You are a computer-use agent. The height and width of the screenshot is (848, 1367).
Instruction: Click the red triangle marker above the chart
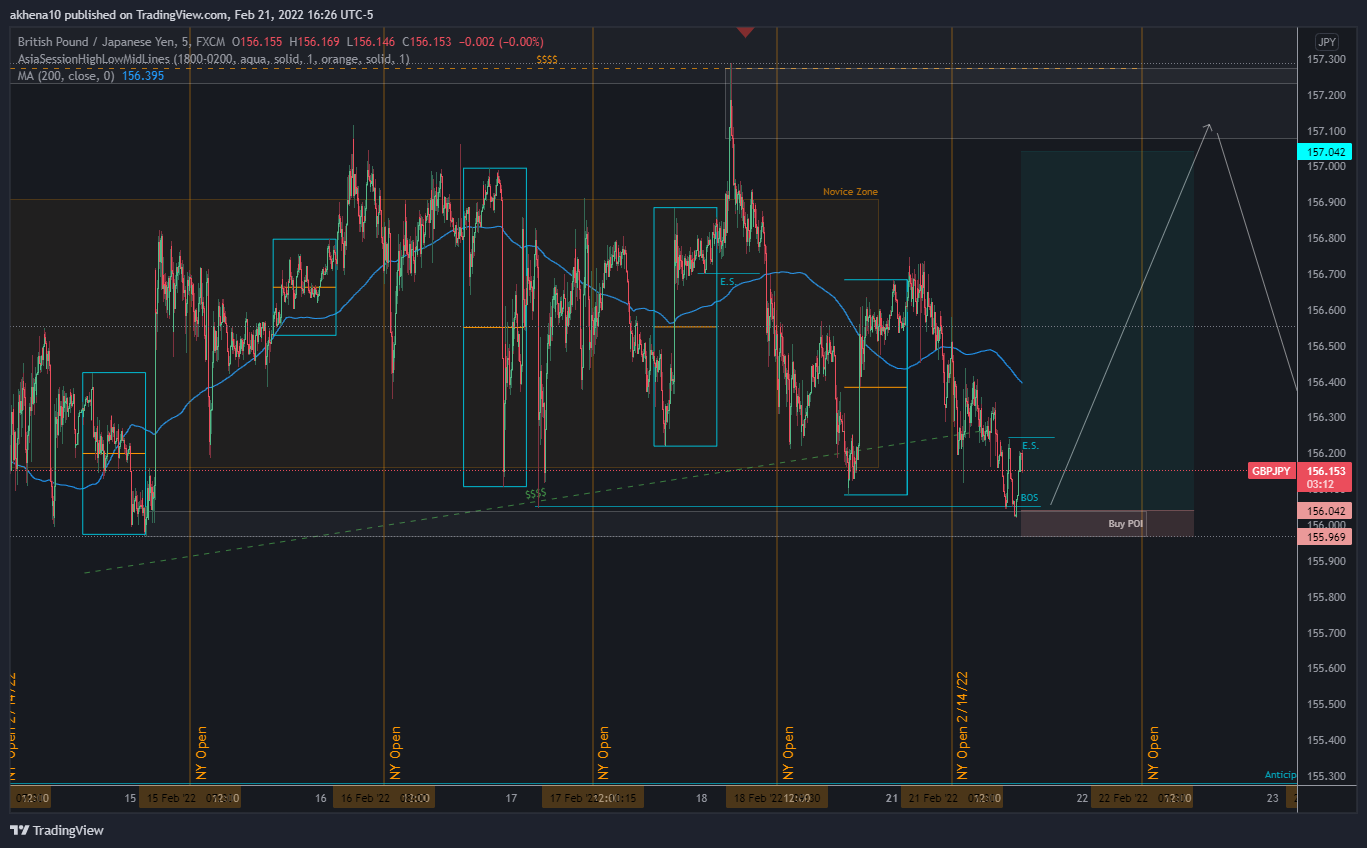pos(745,32)
